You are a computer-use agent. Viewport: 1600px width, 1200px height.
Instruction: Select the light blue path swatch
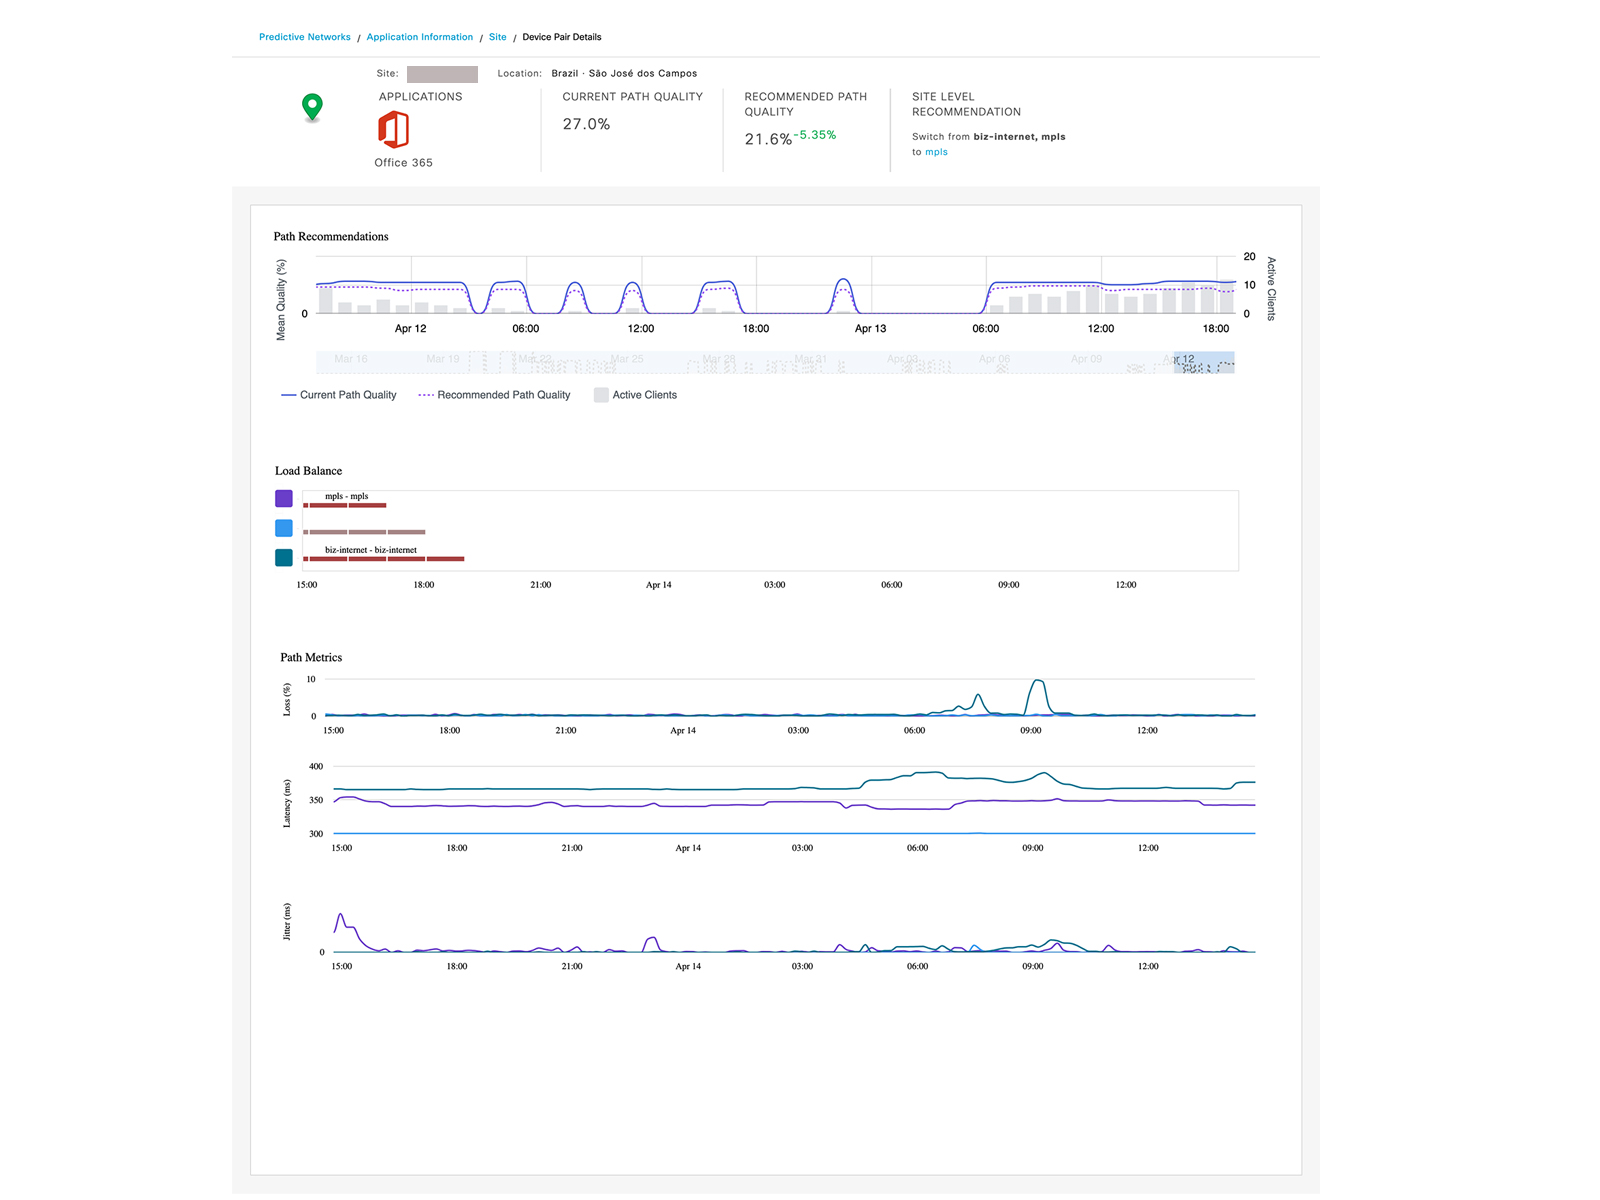tap(284, 528)
